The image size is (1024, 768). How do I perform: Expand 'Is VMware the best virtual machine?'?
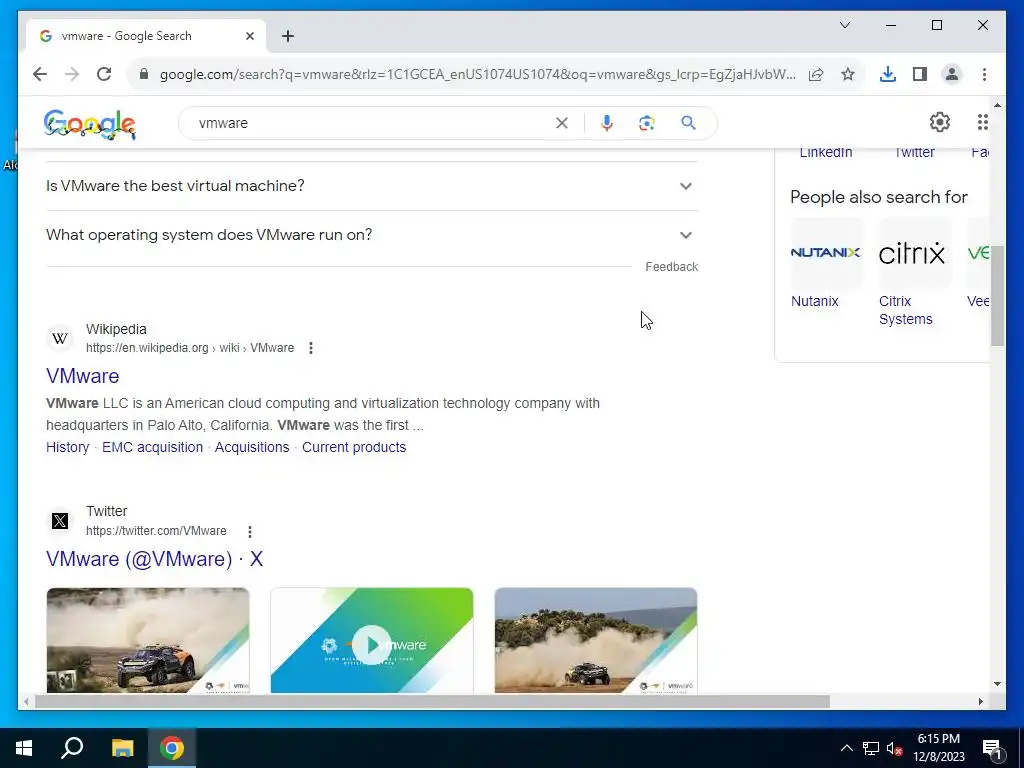point(372,186)
